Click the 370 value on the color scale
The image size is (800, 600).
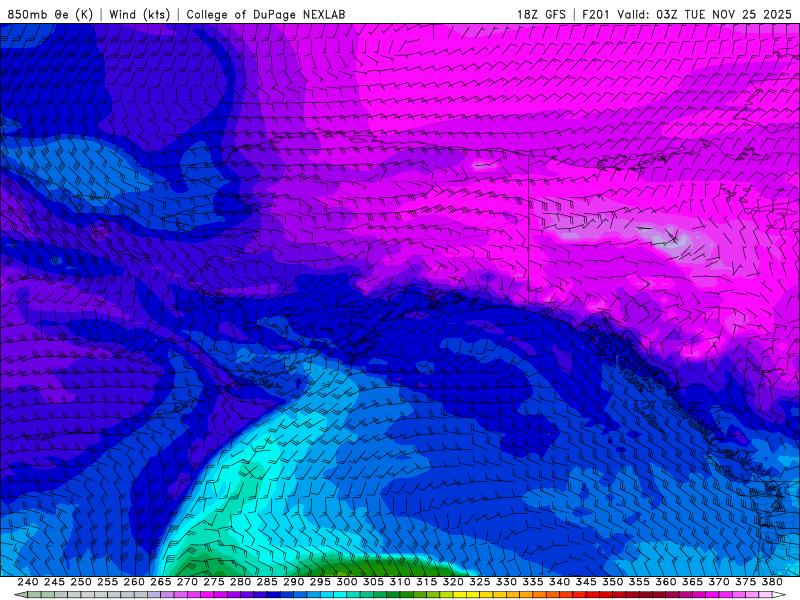(x=719, y=582)
